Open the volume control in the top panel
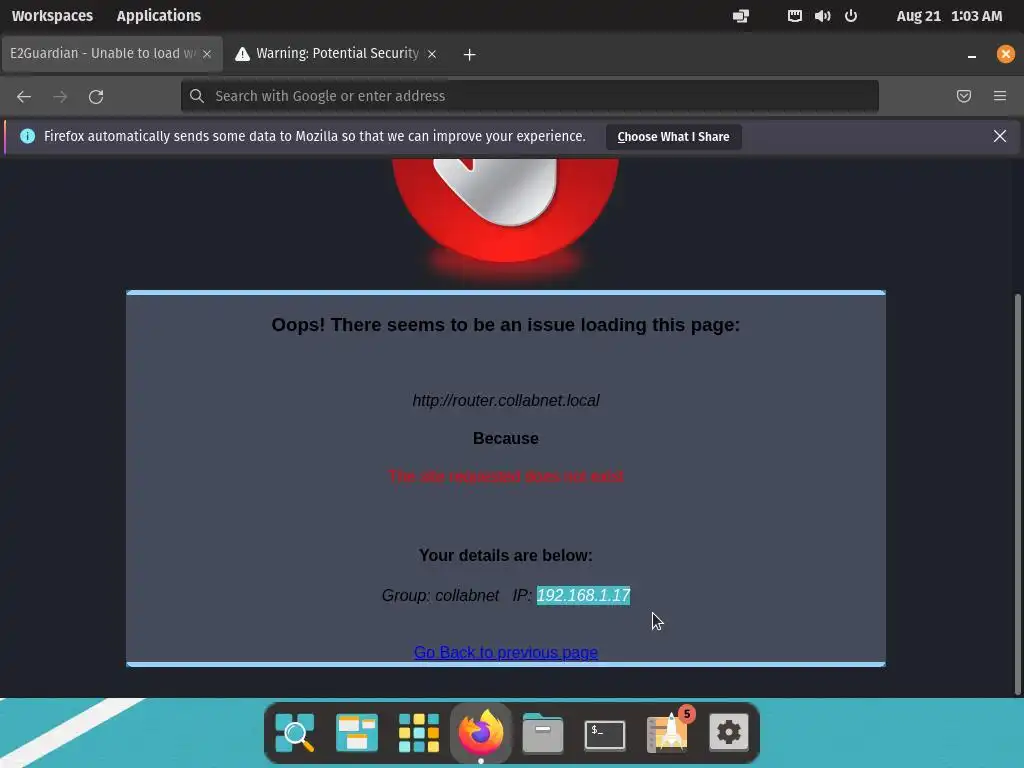The image size is (1024, 768). 822,16
